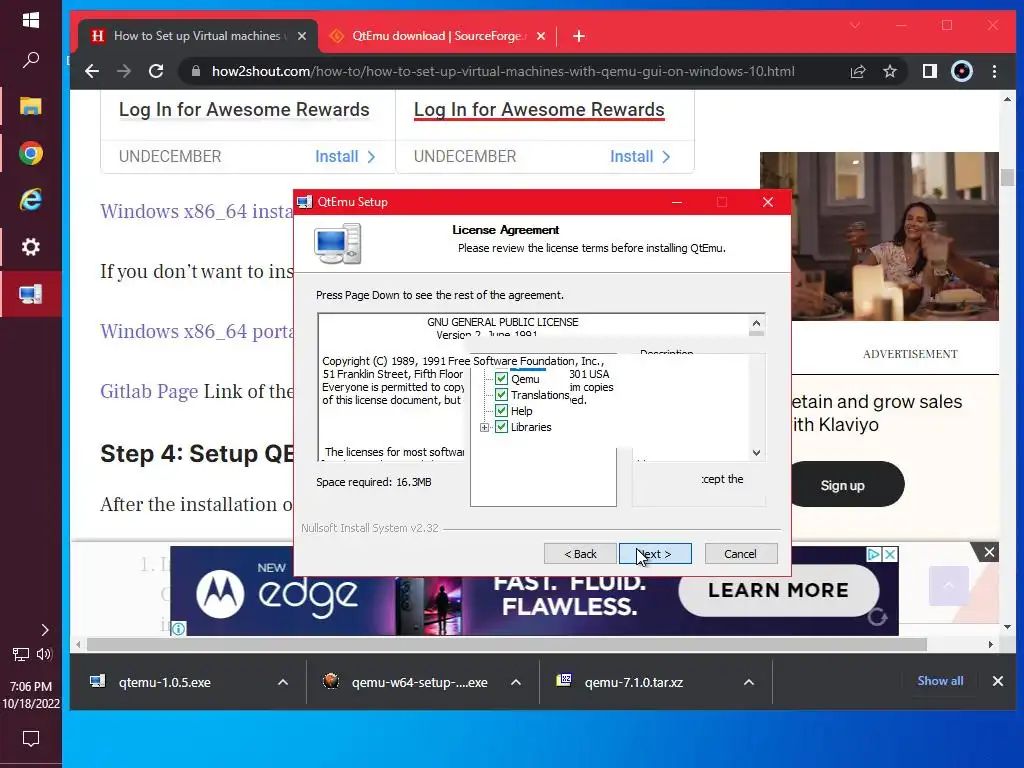Close the Chrome downloads bar
The height and width of the screenshot is (768, 1024).
pos(998,681)
